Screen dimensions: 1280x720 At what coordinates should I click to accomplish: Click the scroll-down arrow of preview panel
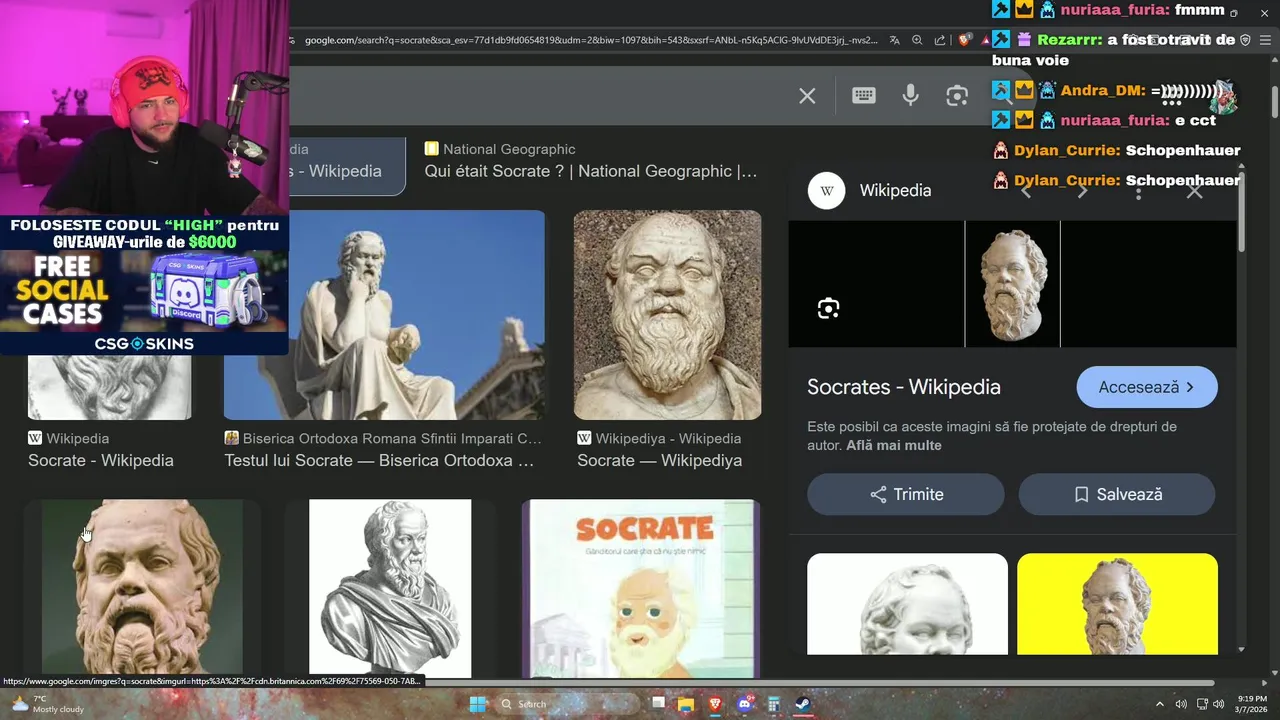point(1242,649)
